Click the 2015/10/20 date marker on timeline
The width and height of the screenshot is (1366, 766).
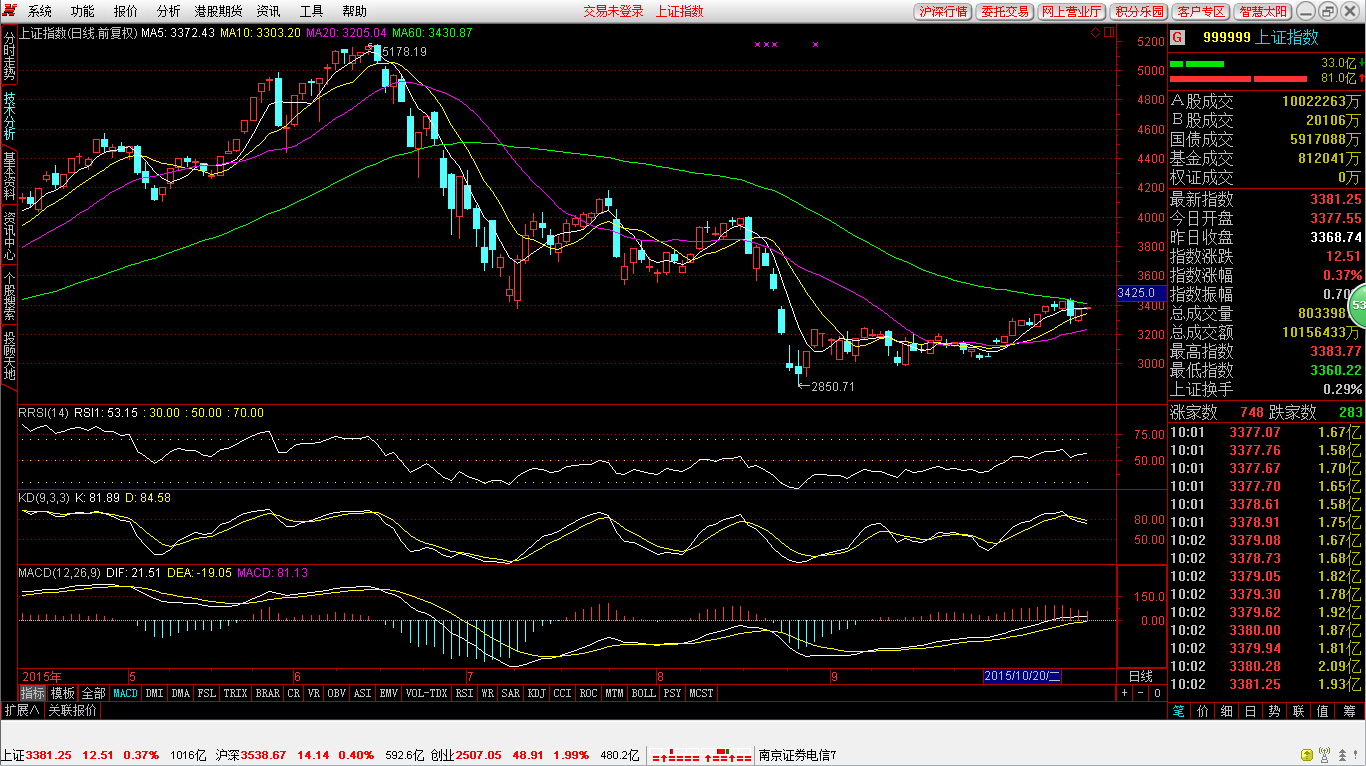click(1022, 676)
